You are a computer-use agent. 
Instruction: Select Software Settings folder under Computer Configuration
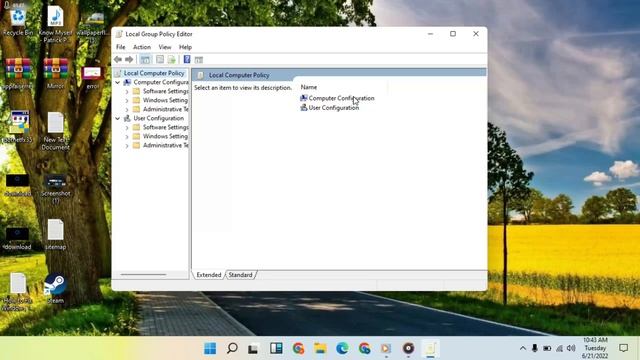(x=165, y=91)
